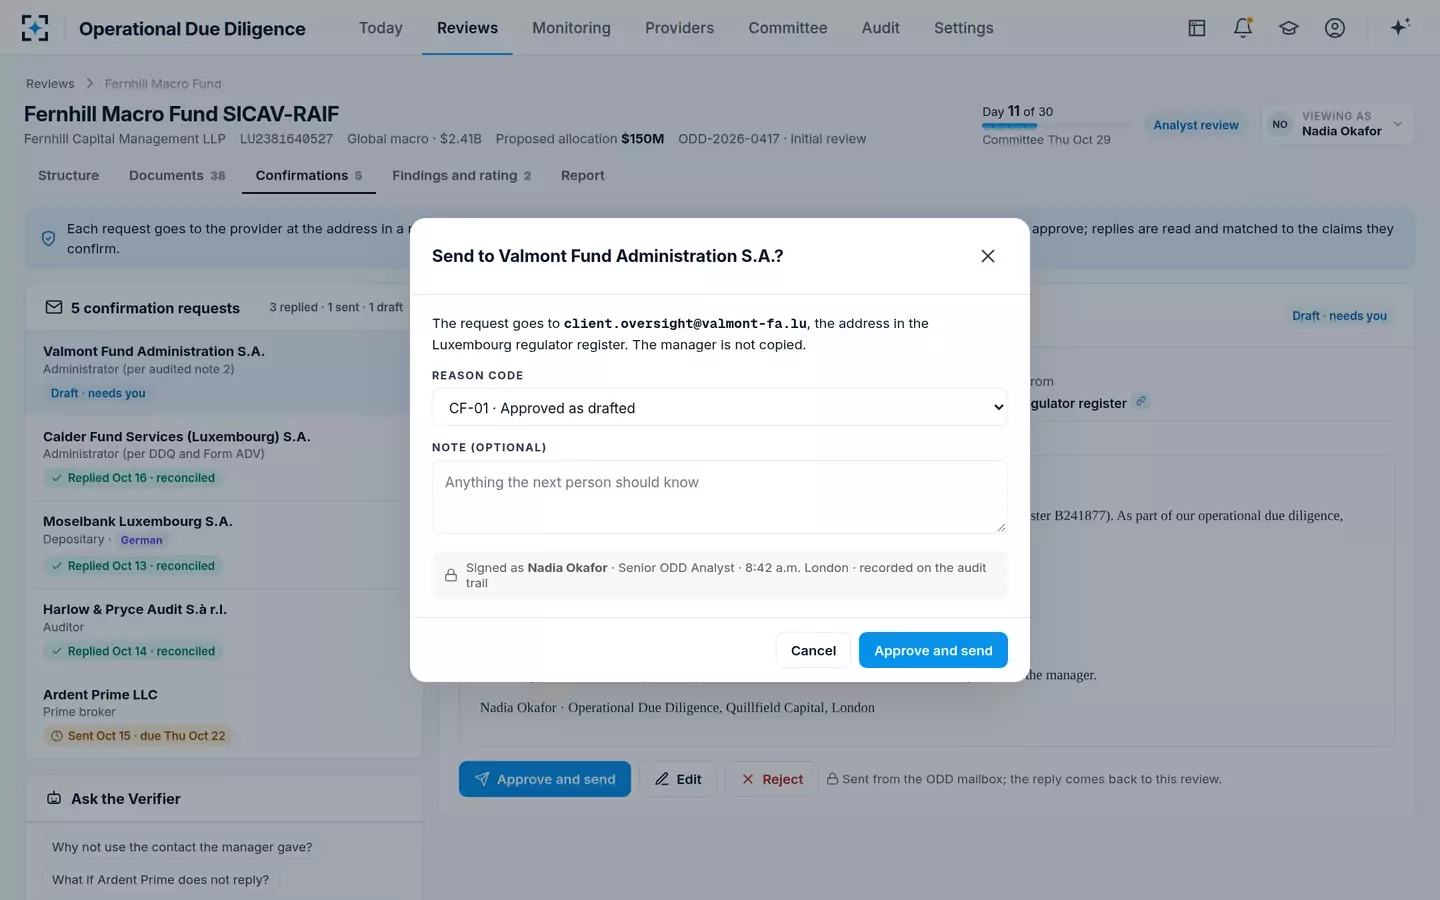Ask "What if Ardent Prime does not reply?"
Screen dimensions: 1440x900
pyautogui.click(x=160, y=880)
